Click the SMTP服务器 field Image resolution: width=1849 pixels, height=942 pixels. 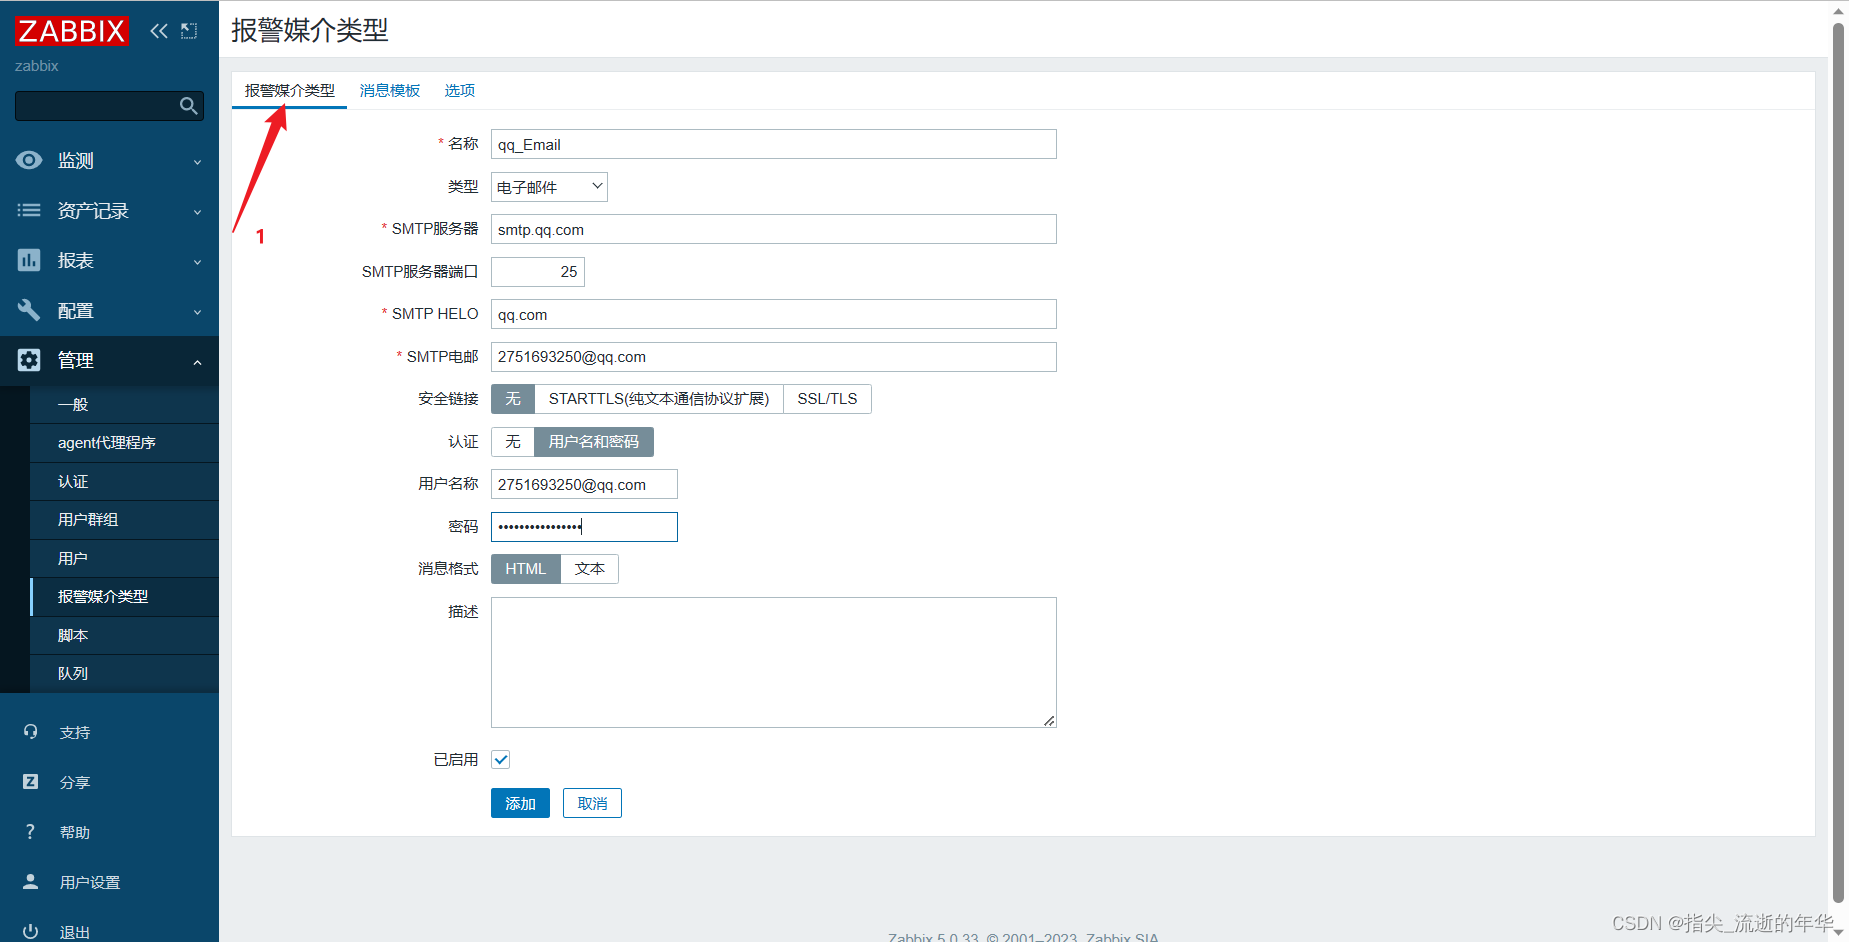click(x=774, y=229)
